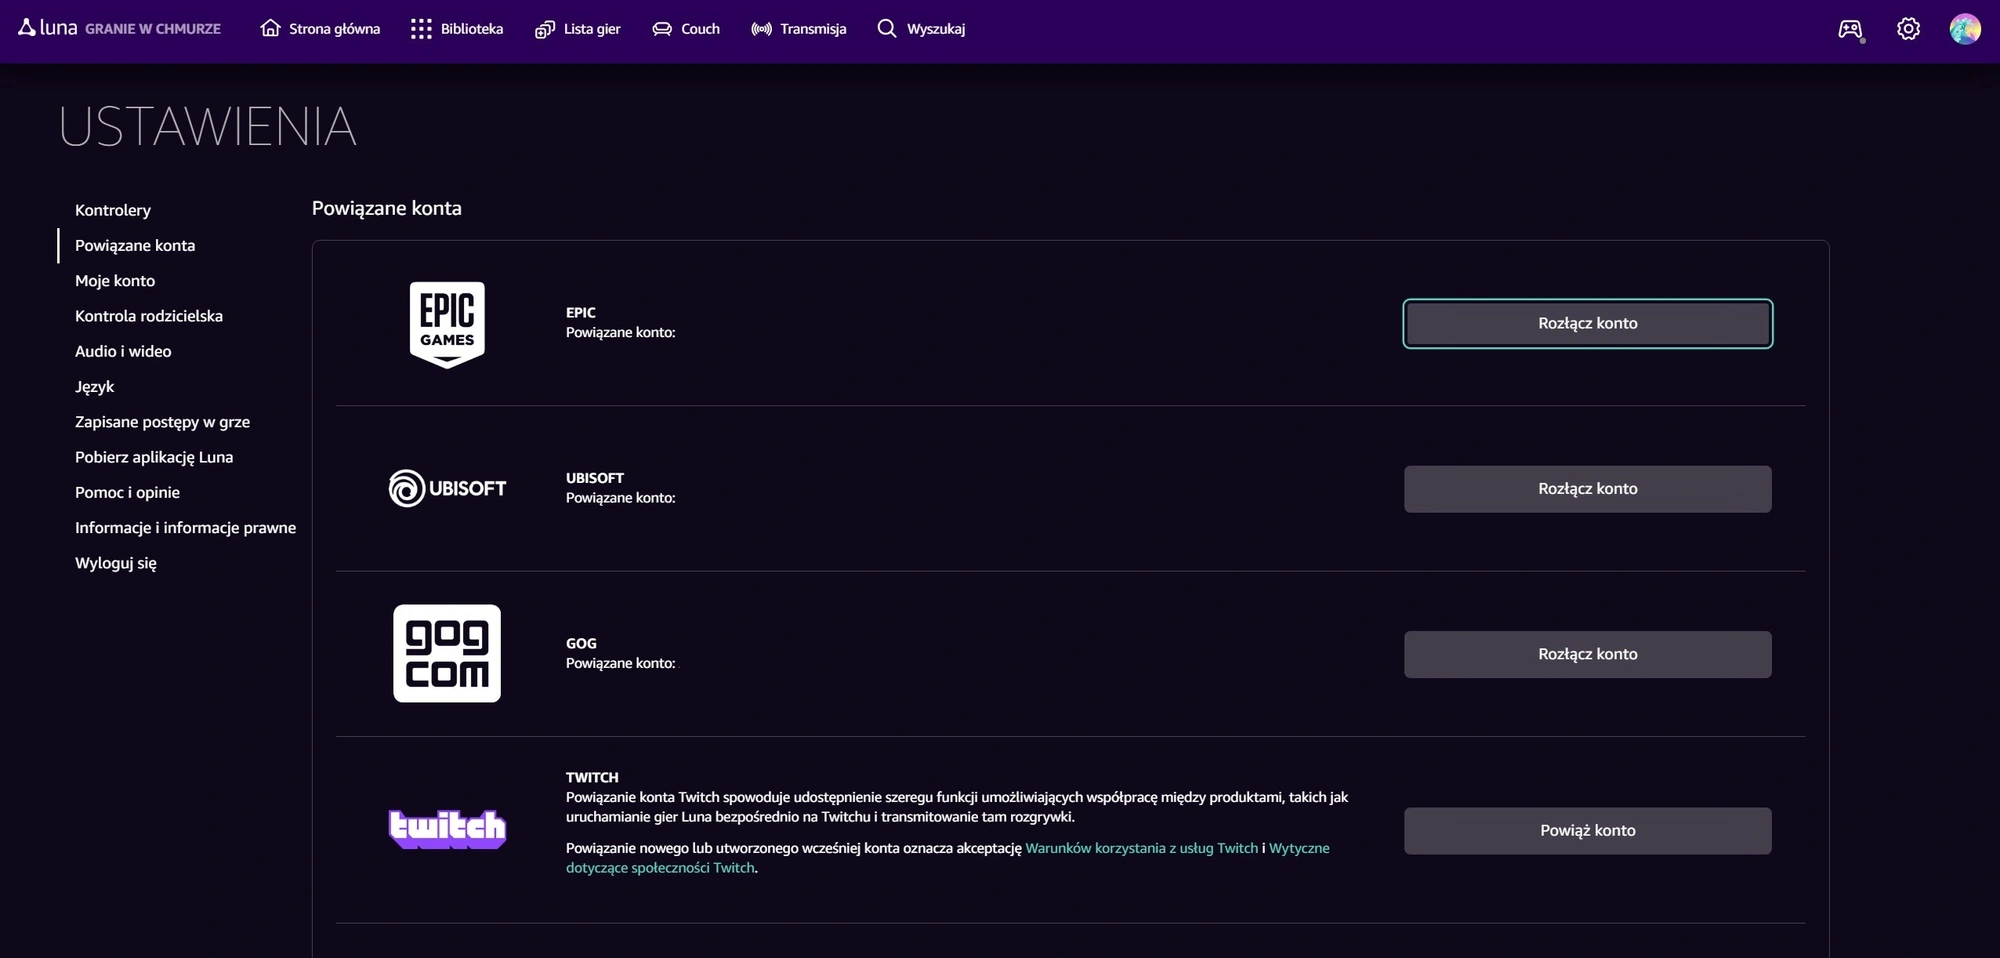This screenshot has height=958, width=2000.
Task: Click the Powiązane konta section heading
Action: 387,208
